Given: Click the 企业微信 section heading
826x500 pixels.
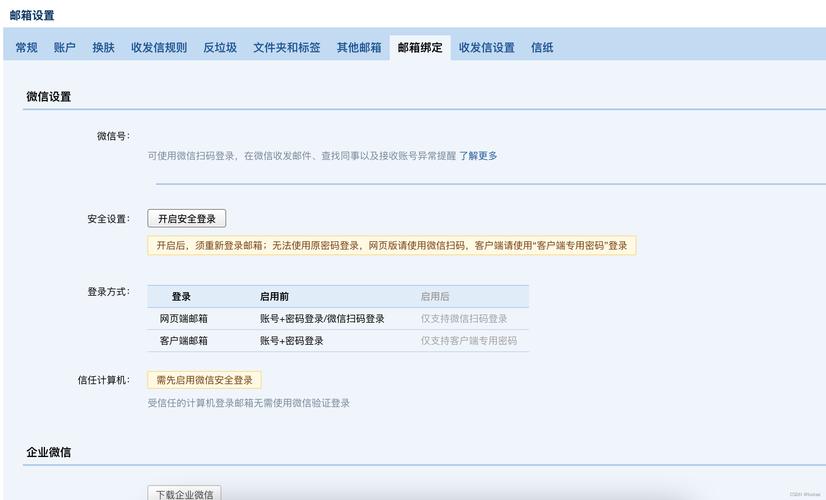Looking at the screenshot, I should tap(48, 452).
